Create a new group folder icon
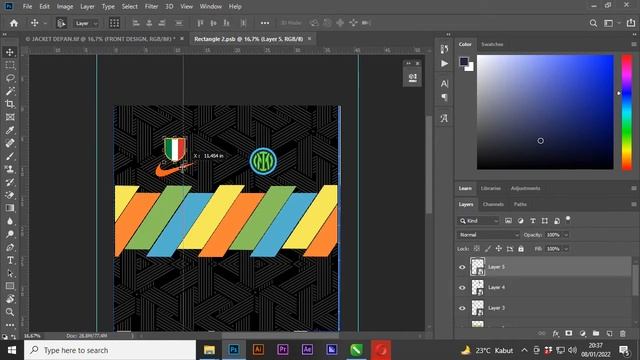 click(x=596, y=333)
